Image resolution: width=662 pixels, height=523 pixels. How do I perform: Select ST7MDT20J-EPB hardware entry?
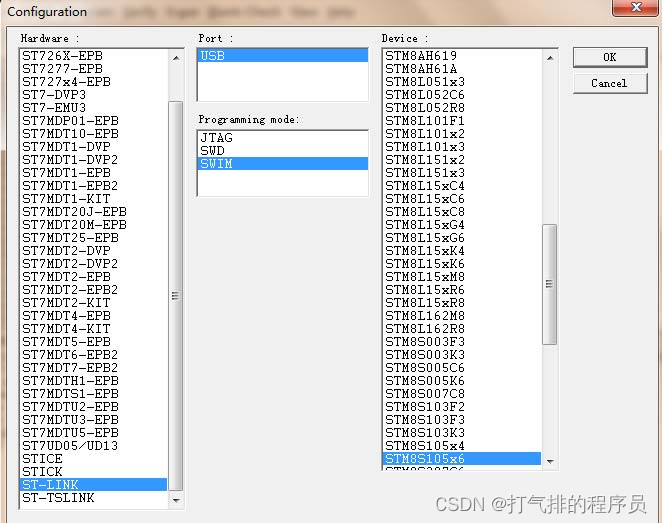(94, 211)
